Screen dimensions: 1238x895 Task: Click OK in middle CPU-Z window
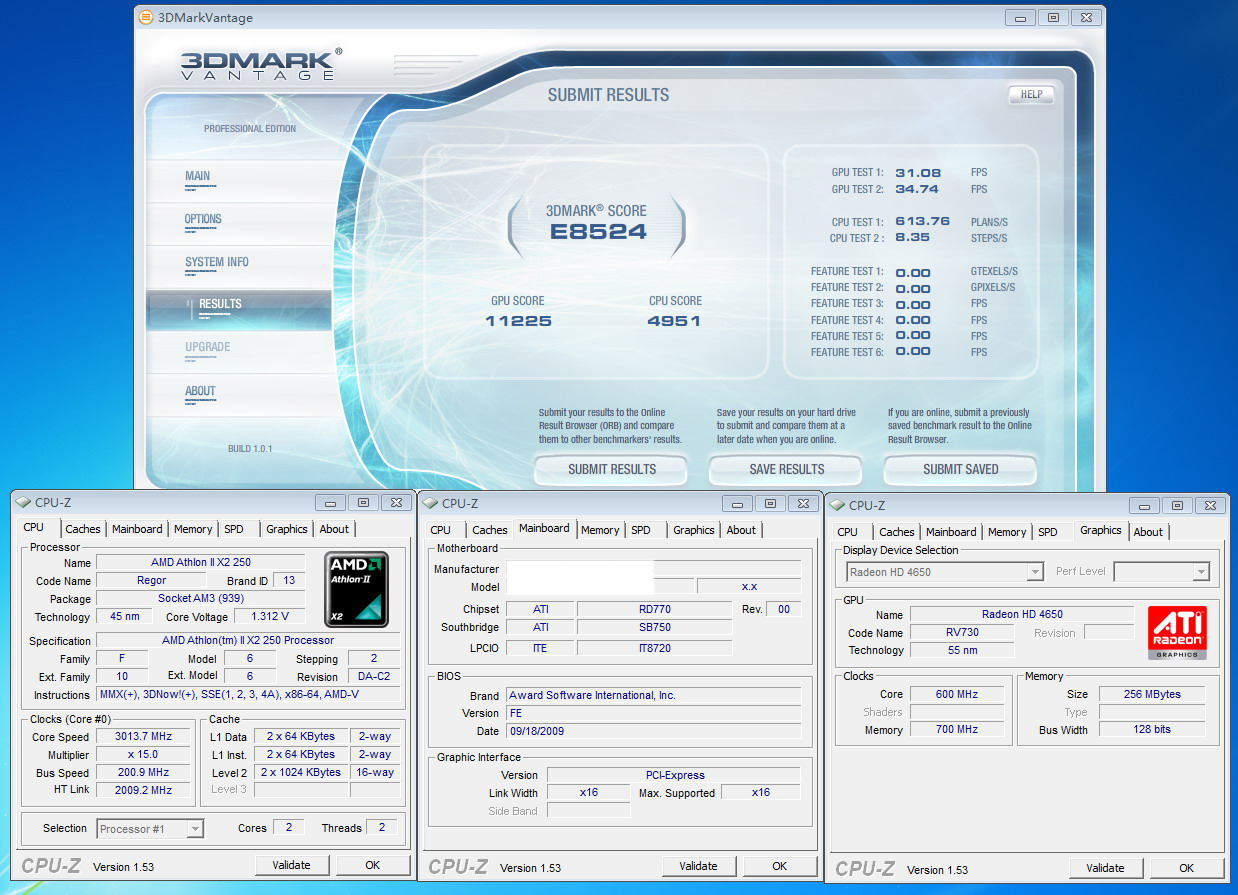coord(779,866)
